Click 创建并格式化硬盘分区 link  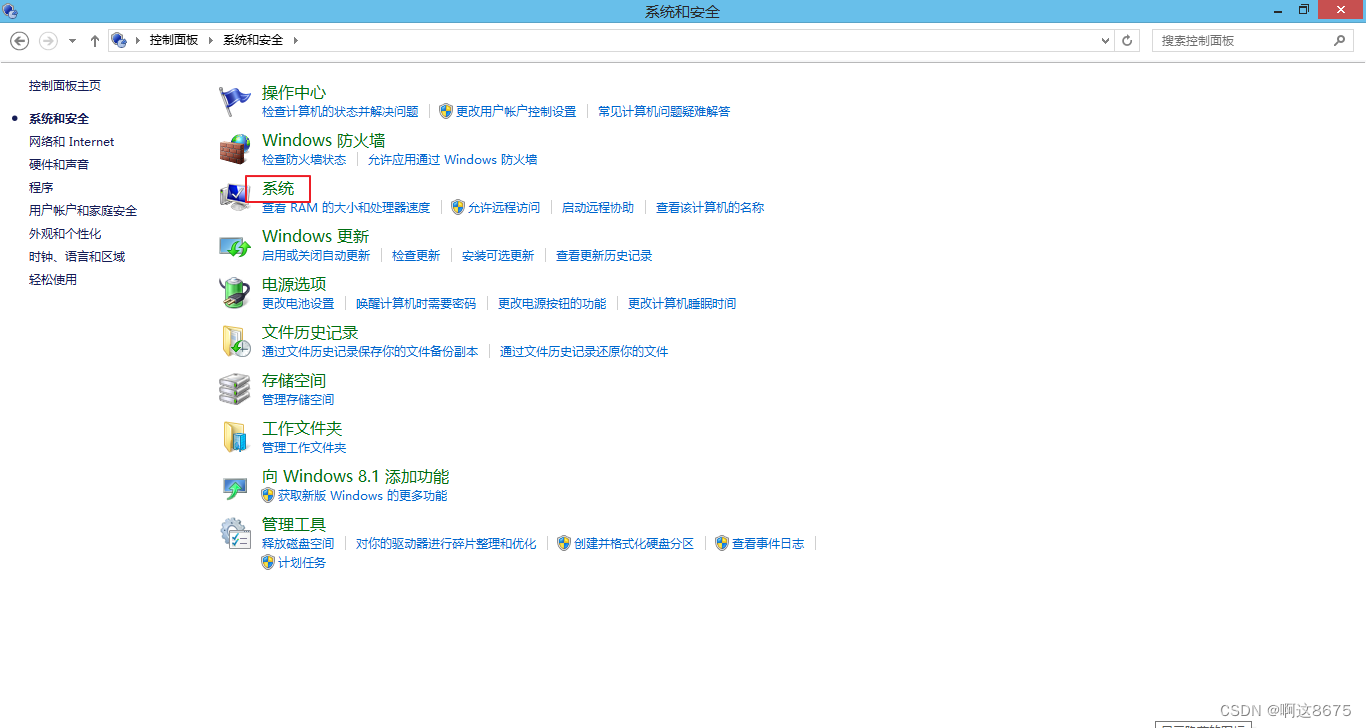coord(634,543)
